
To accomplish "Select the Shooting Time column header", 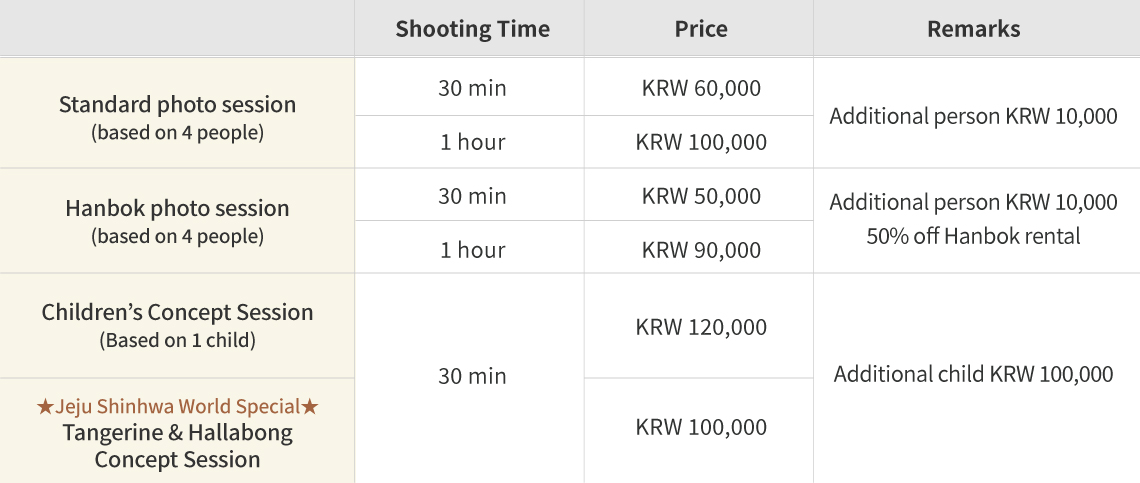I will (x=472, y=29).
